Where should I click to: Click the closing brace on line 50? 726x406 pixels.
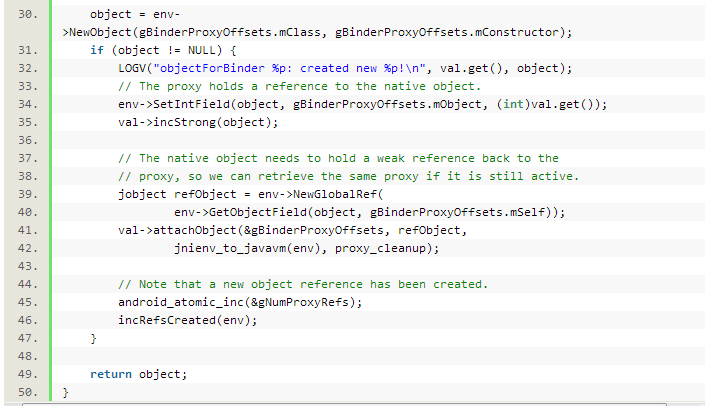tap(65, 393)
